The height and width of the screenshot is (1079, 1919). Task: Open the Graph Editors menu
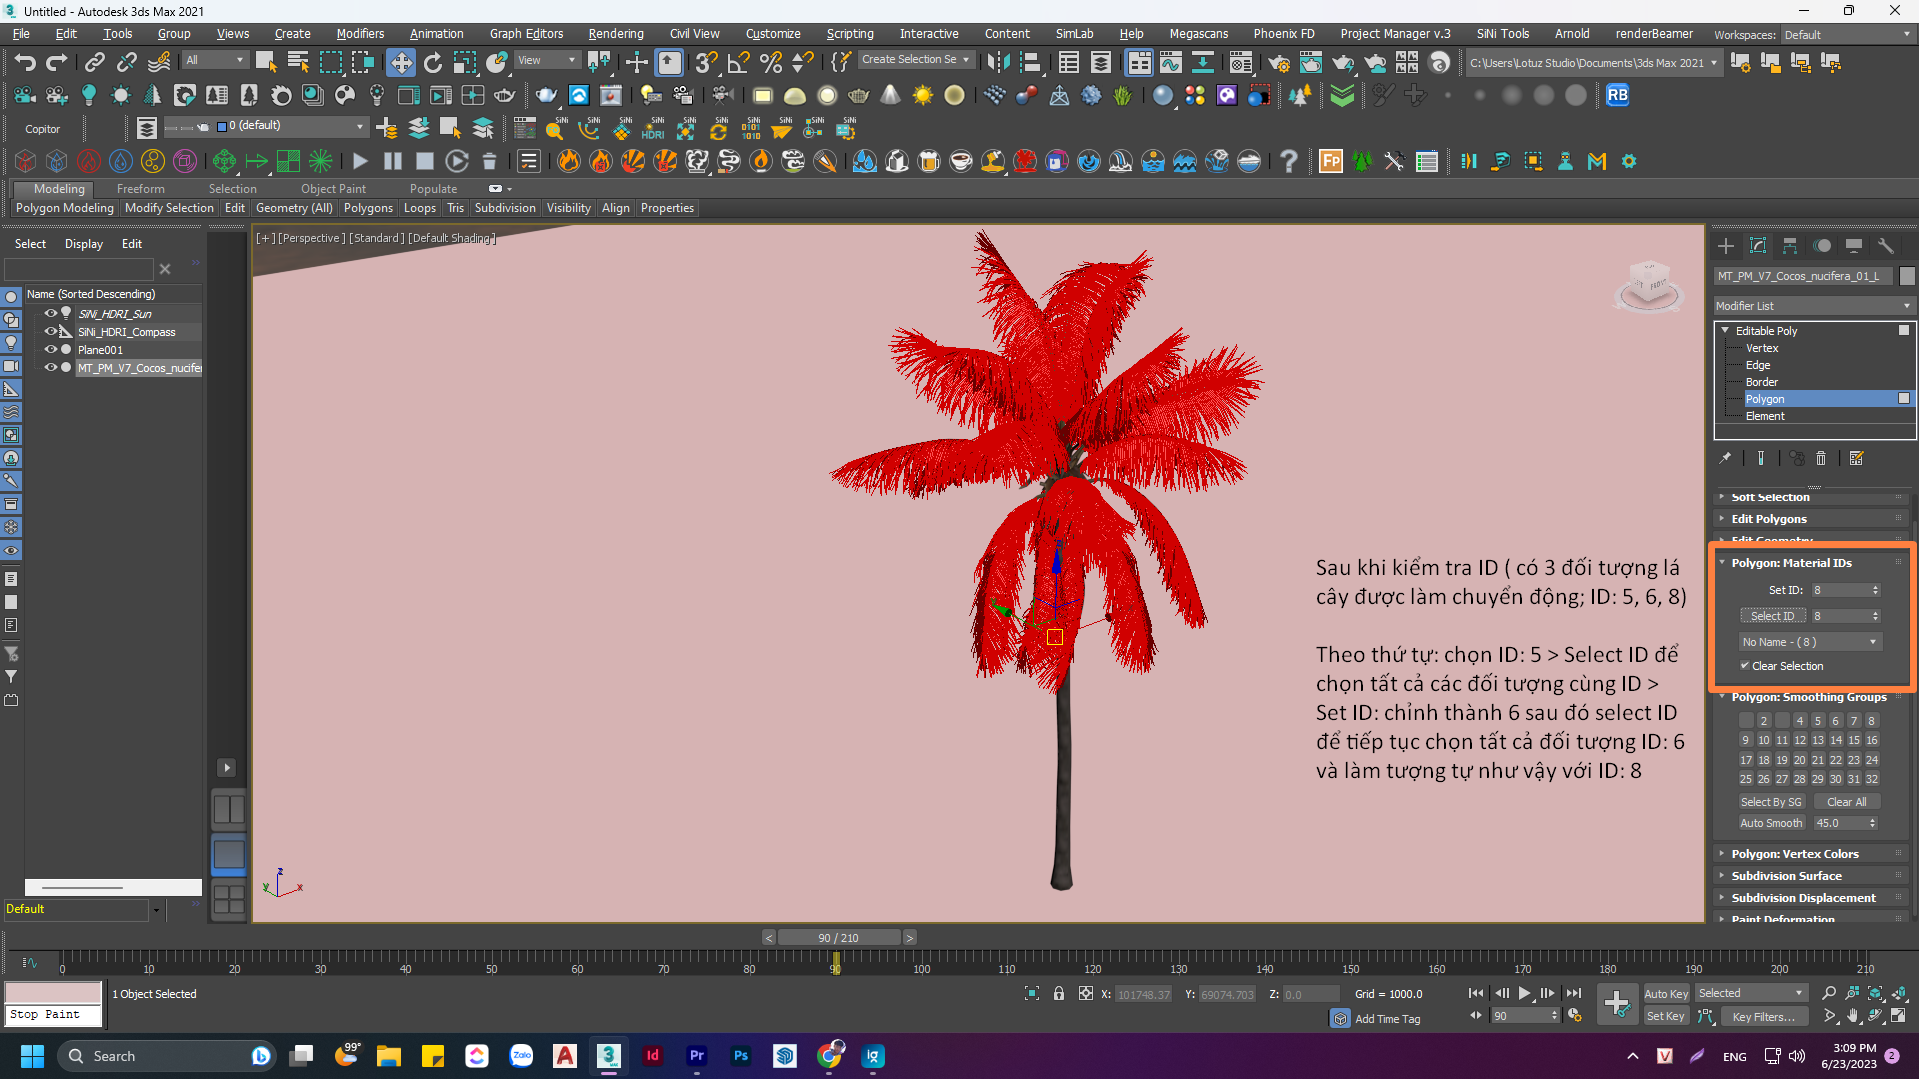click(x=526, y=34)
